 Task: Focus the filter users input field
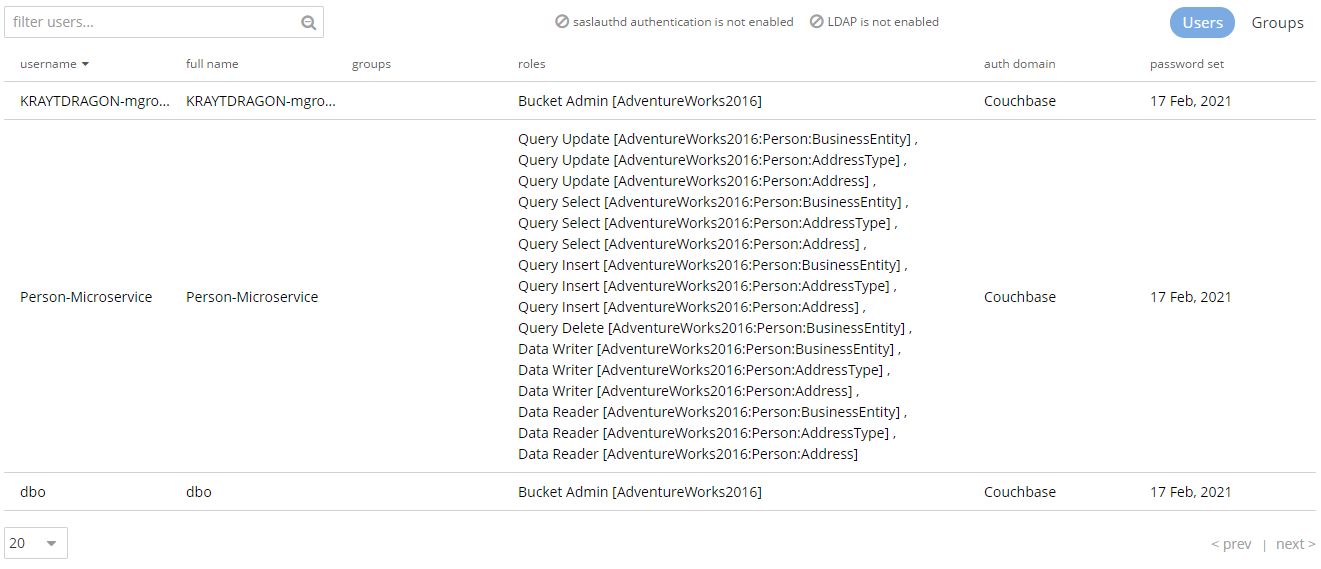(x=164, y=22)
